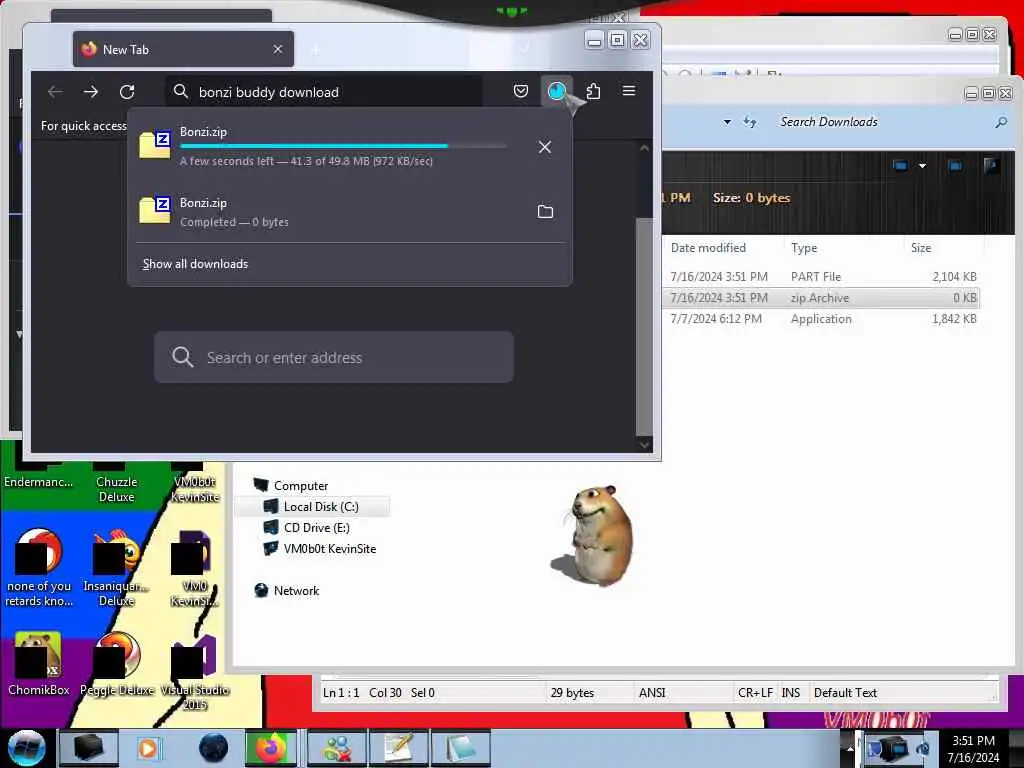This screenshot has height=768, width=1024.
Task: Click the taskbar clock 3:51 PM
Action: (x=973, y=741)
